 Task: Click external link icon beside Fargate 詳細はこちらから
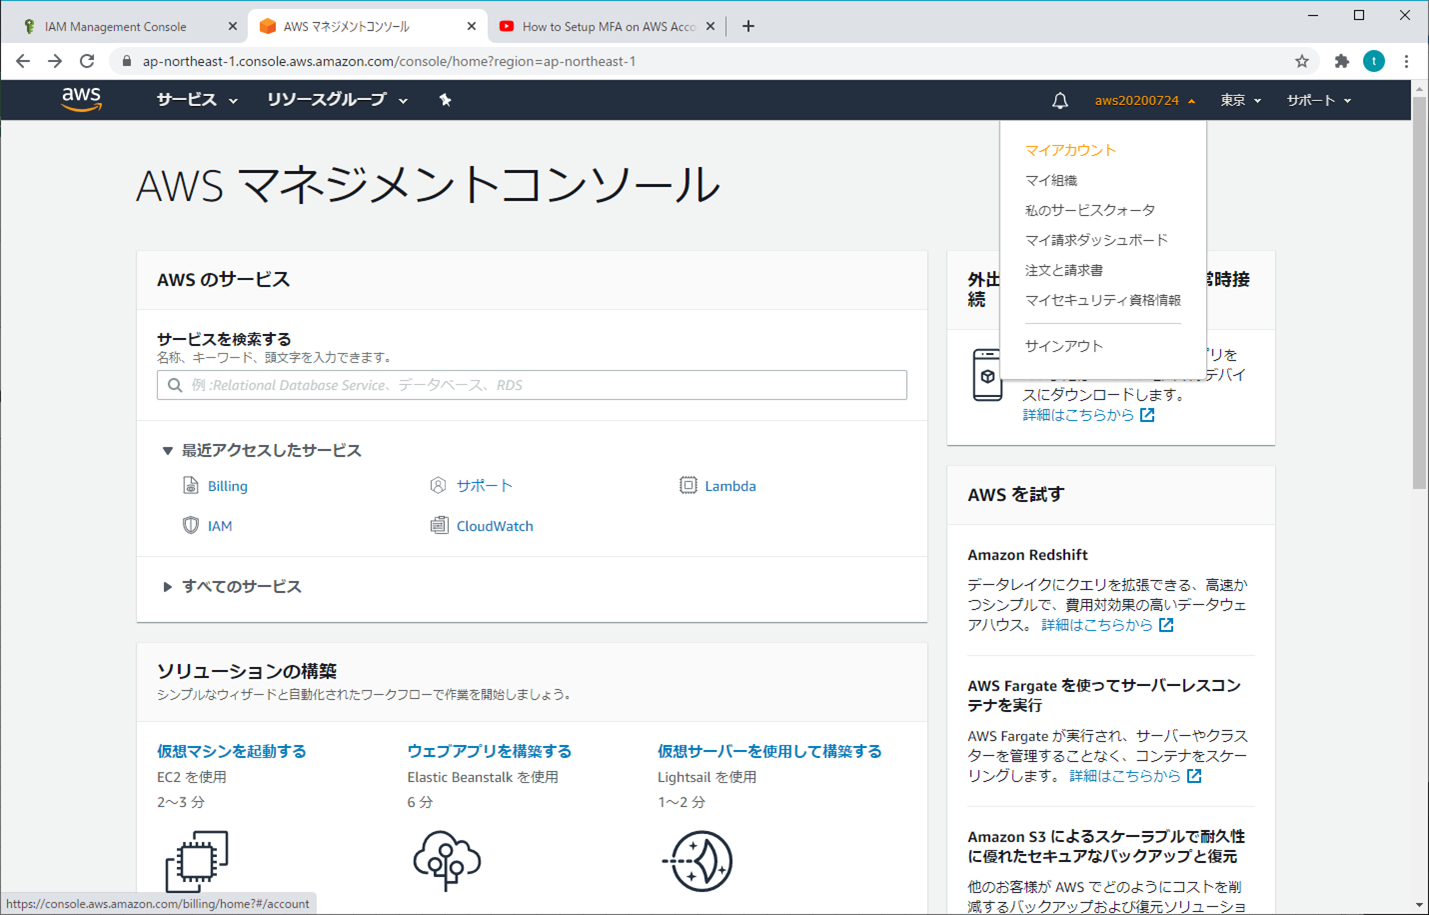[x=1194, y=776]
